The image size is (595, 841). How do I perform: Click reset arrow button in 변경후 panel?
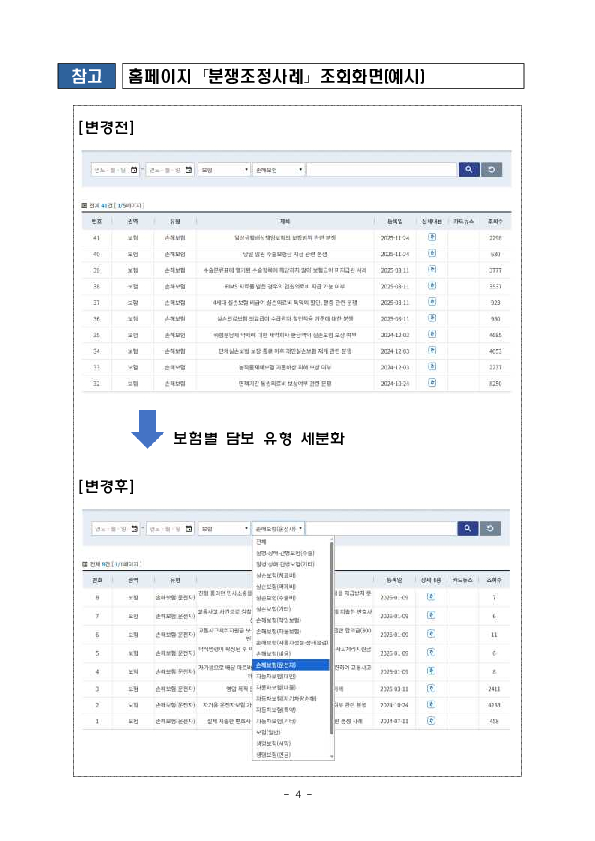click(x=490, y=528)
